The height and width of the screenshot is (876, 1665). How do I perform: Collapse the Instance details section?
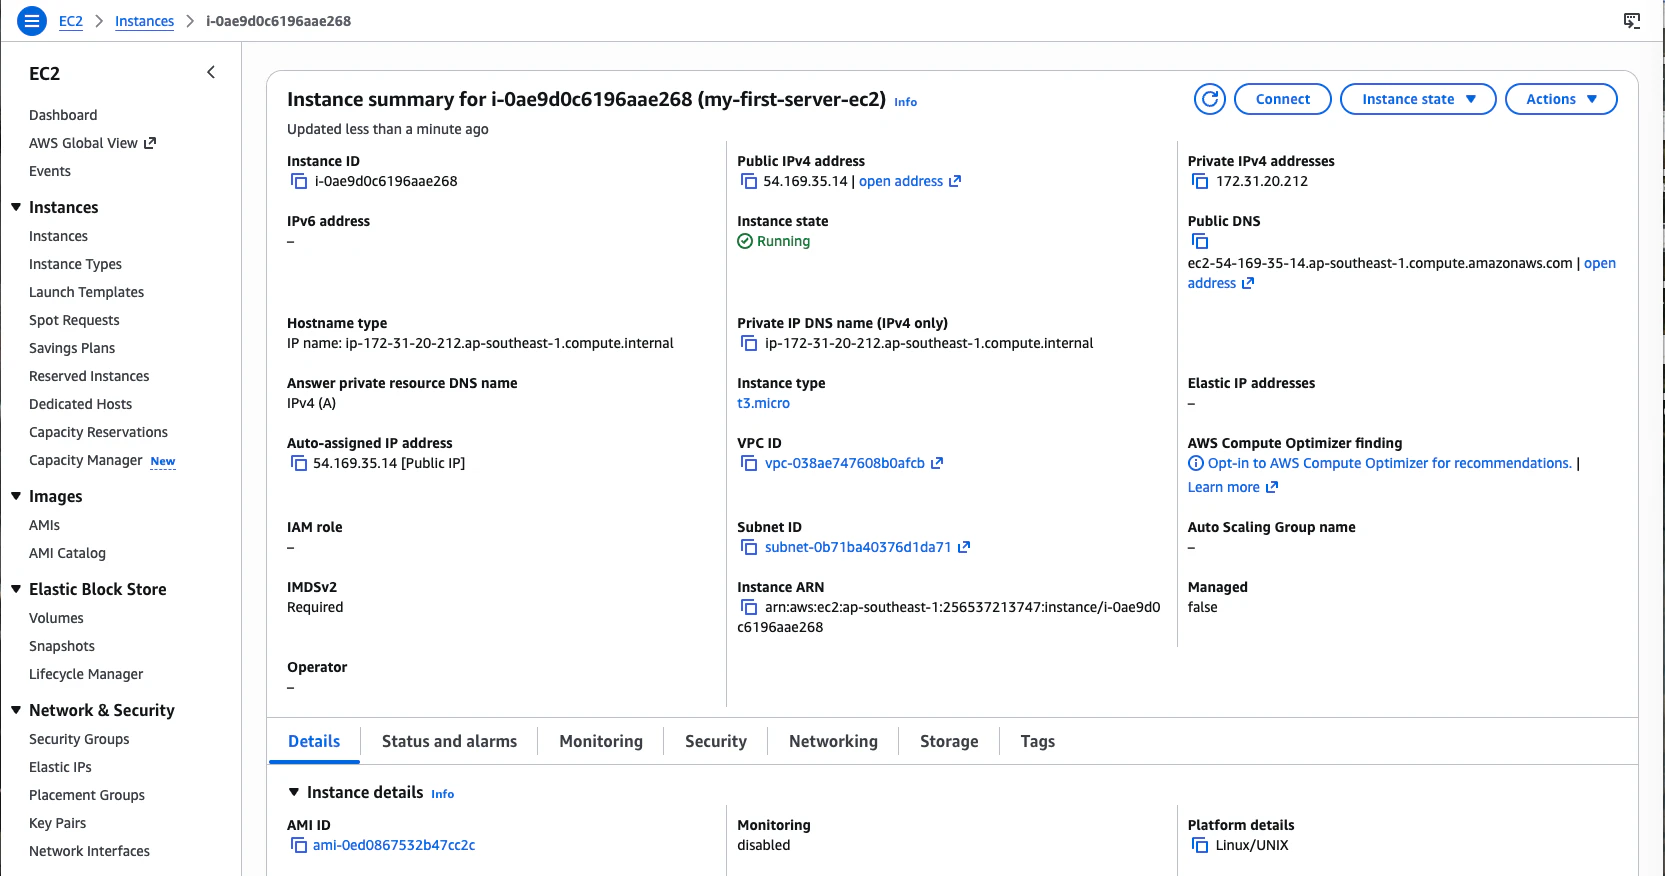(294, 792)
